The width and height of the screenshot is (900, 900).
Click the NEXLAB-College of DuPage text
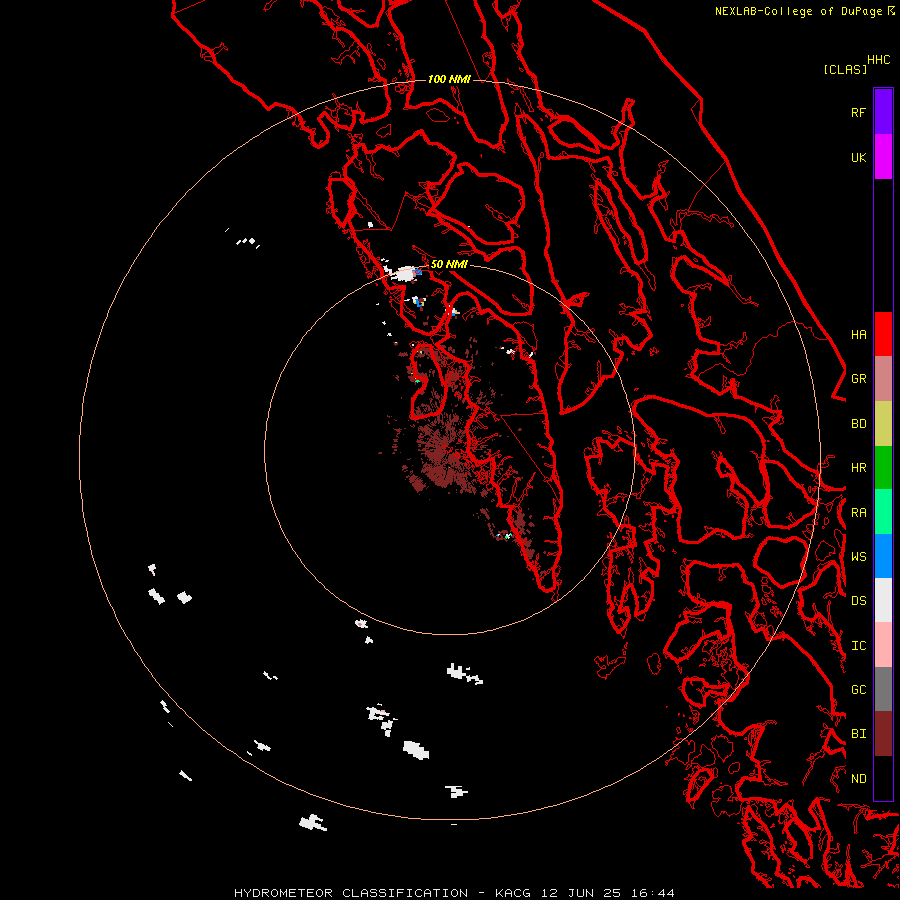coord(800,11)
